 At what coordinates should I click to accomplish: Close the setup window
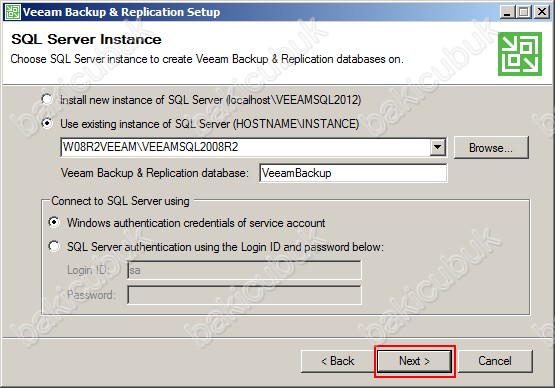542,12
